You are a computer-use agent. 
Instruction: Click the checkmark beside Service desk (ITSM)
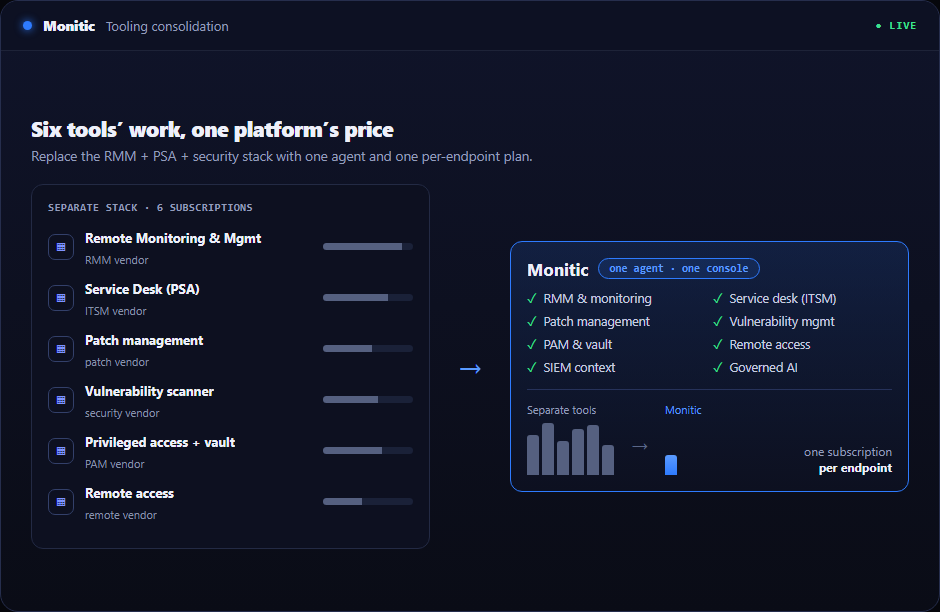[x=718, y=299]
